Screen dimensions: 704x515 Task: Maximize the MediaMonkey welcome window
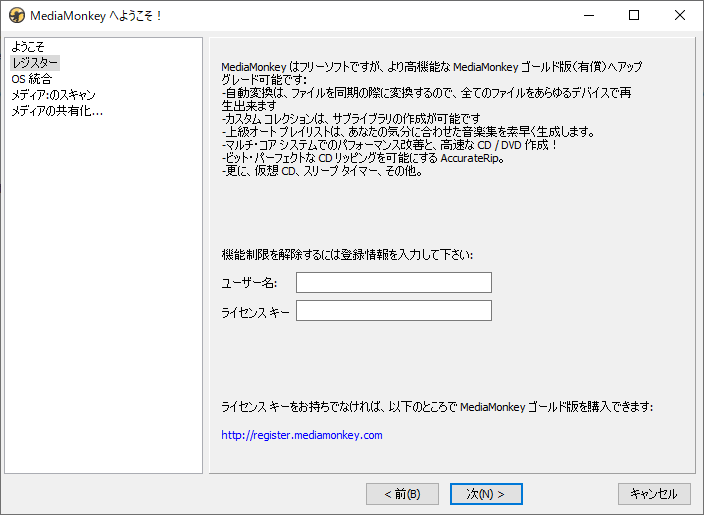pyautogui.click(x=634, y=15)
